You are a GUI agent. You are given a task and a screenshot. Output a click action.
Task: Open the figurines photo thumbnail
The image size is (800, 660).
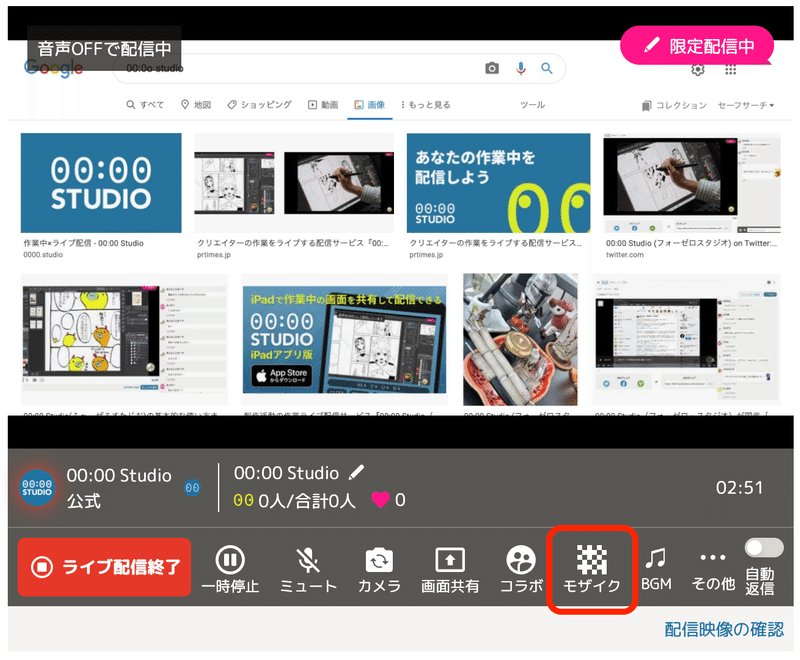[520, 339]
